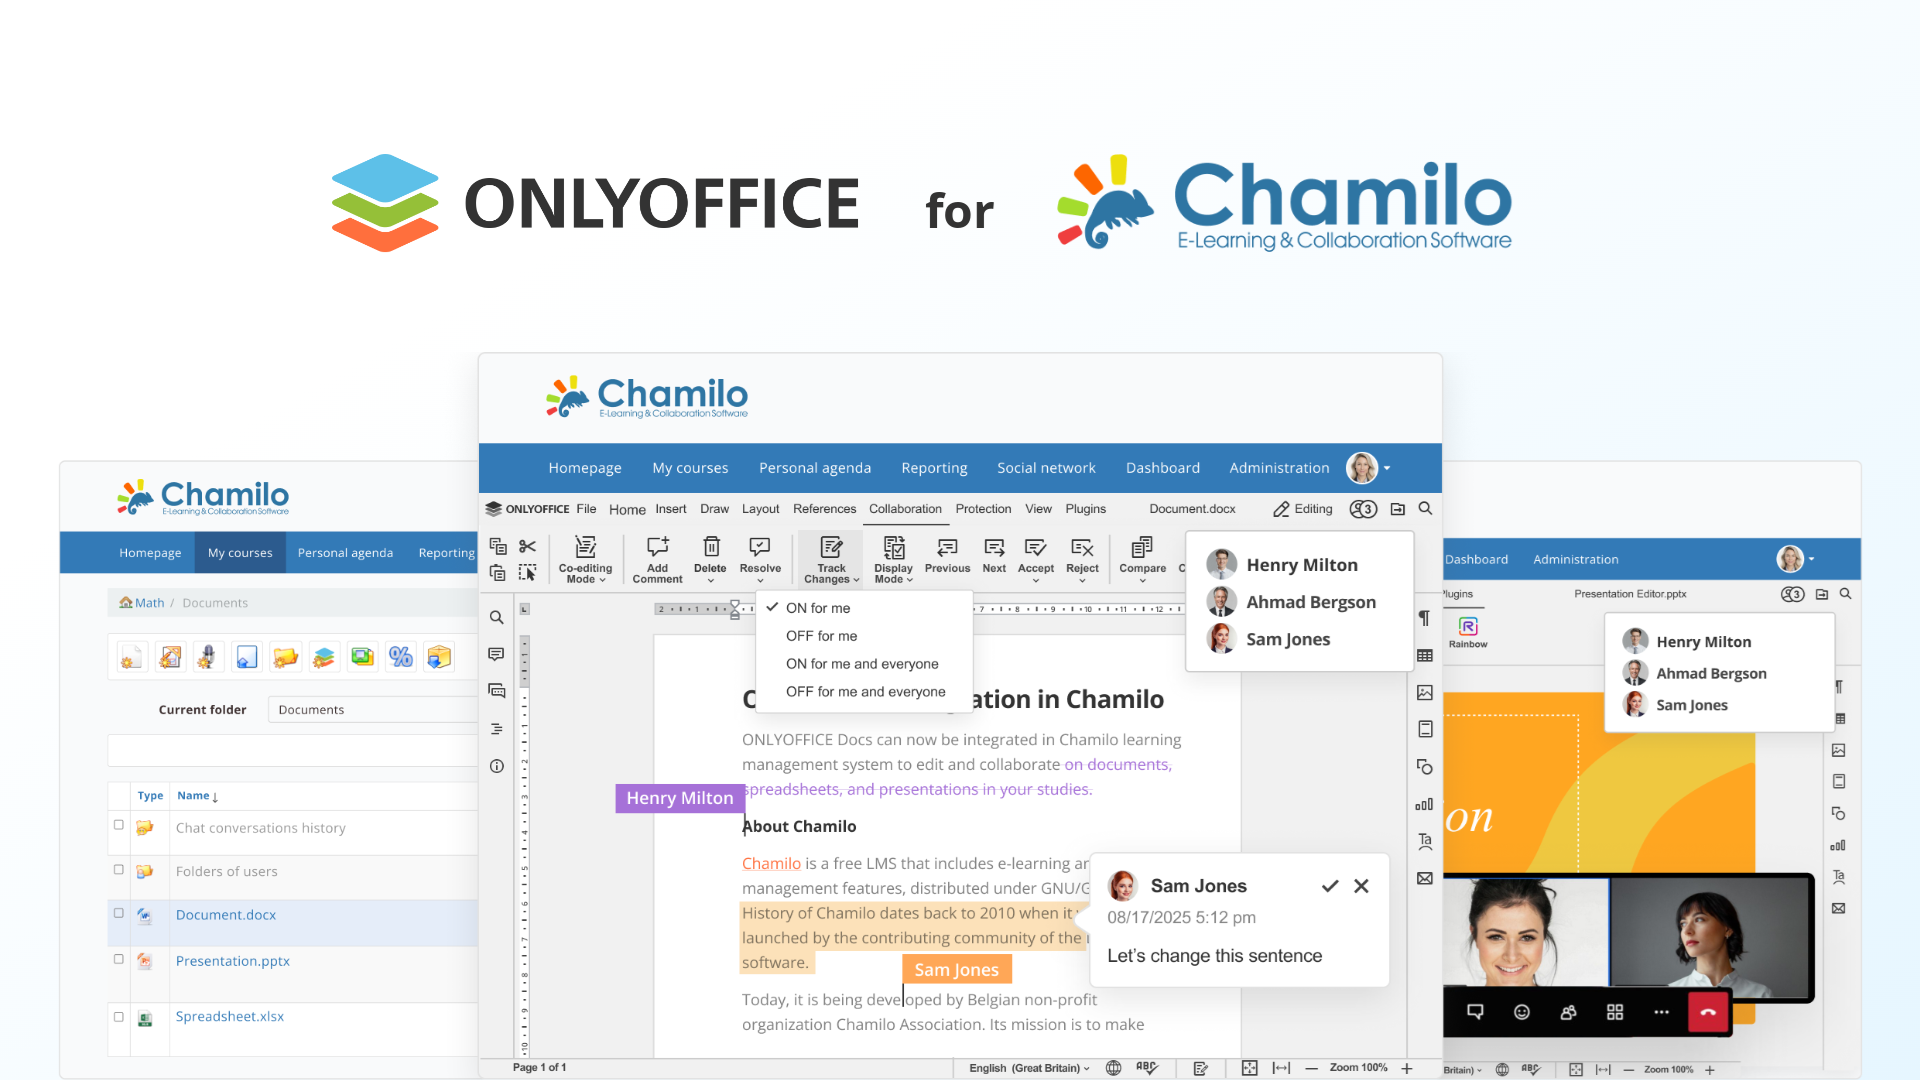
Task: Resolve Sam Jones comment with checkmark
Action: click(x=1329, y=886)
